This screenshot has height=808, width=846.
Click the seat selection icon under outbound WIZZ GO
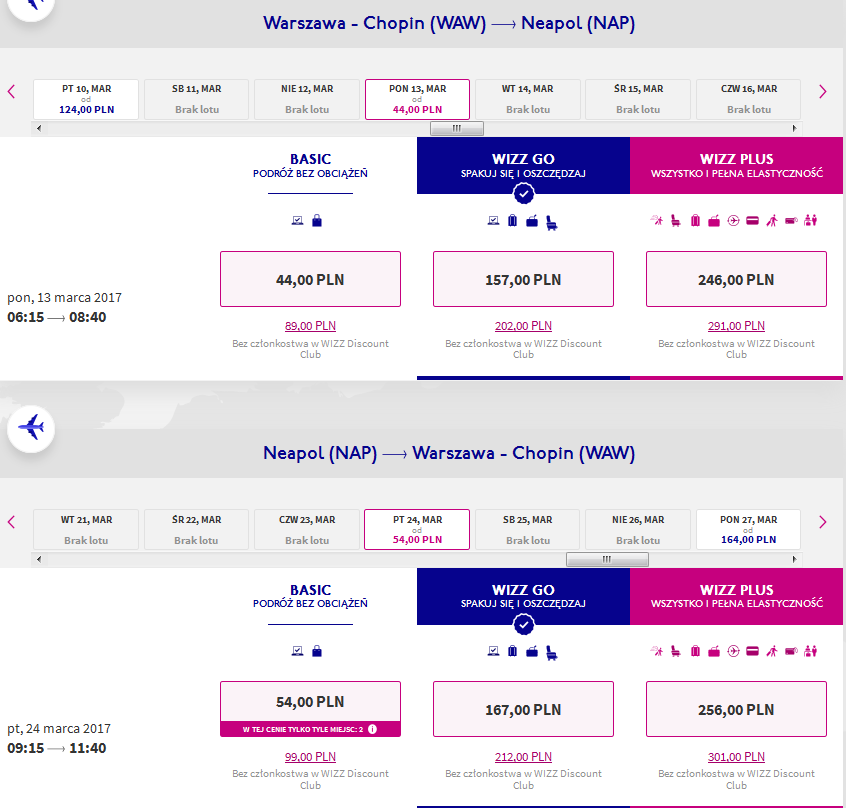click(551, 222)
